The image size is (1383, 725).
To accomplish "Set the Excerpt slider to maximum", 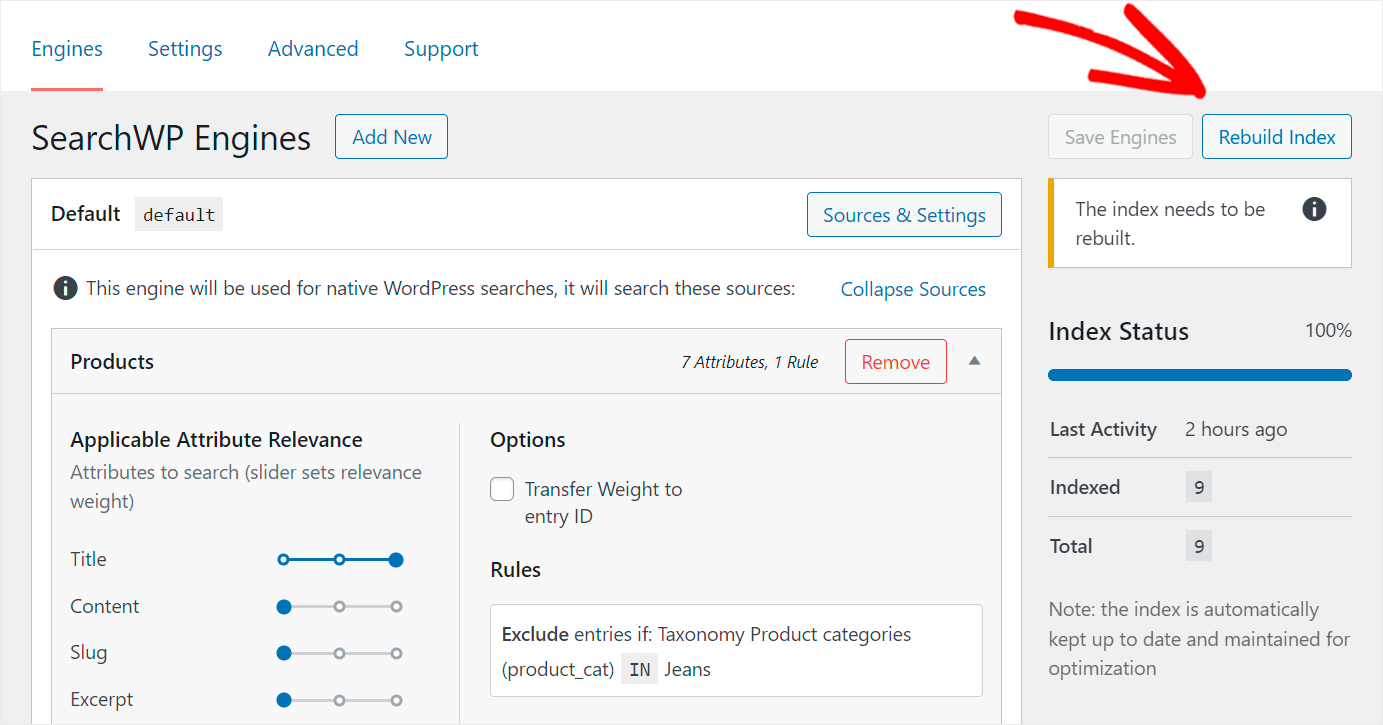I will click(396, 700).
